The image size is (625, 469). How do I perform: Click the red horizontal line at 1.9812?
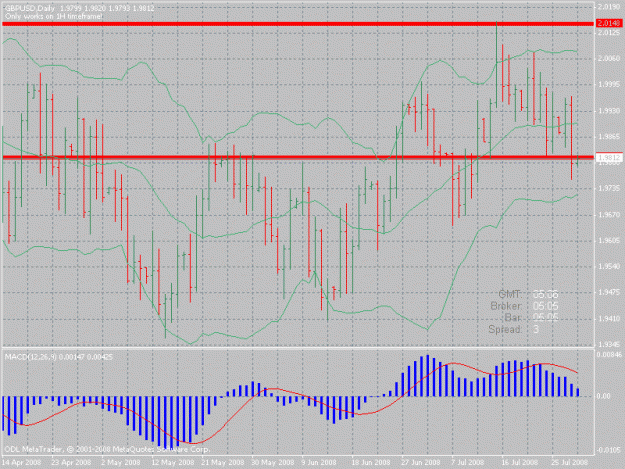coord(298,157)
